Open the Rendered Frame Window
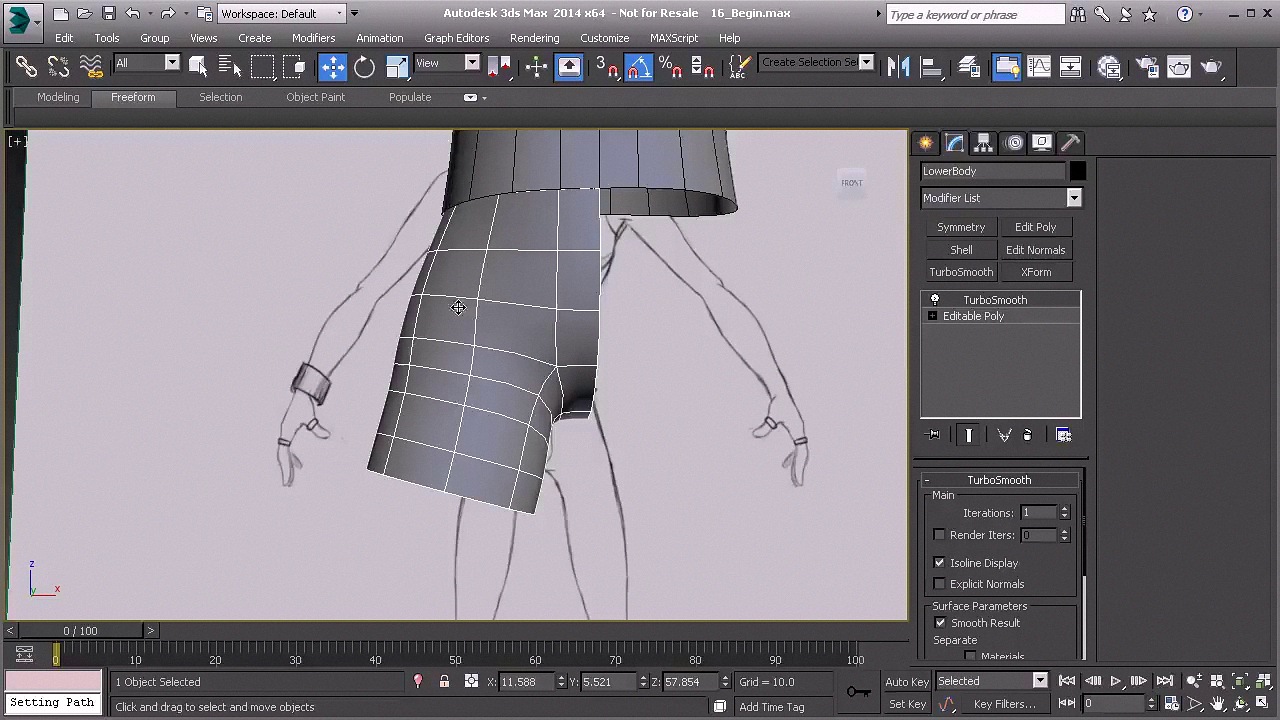 (x=1179, y=67)
